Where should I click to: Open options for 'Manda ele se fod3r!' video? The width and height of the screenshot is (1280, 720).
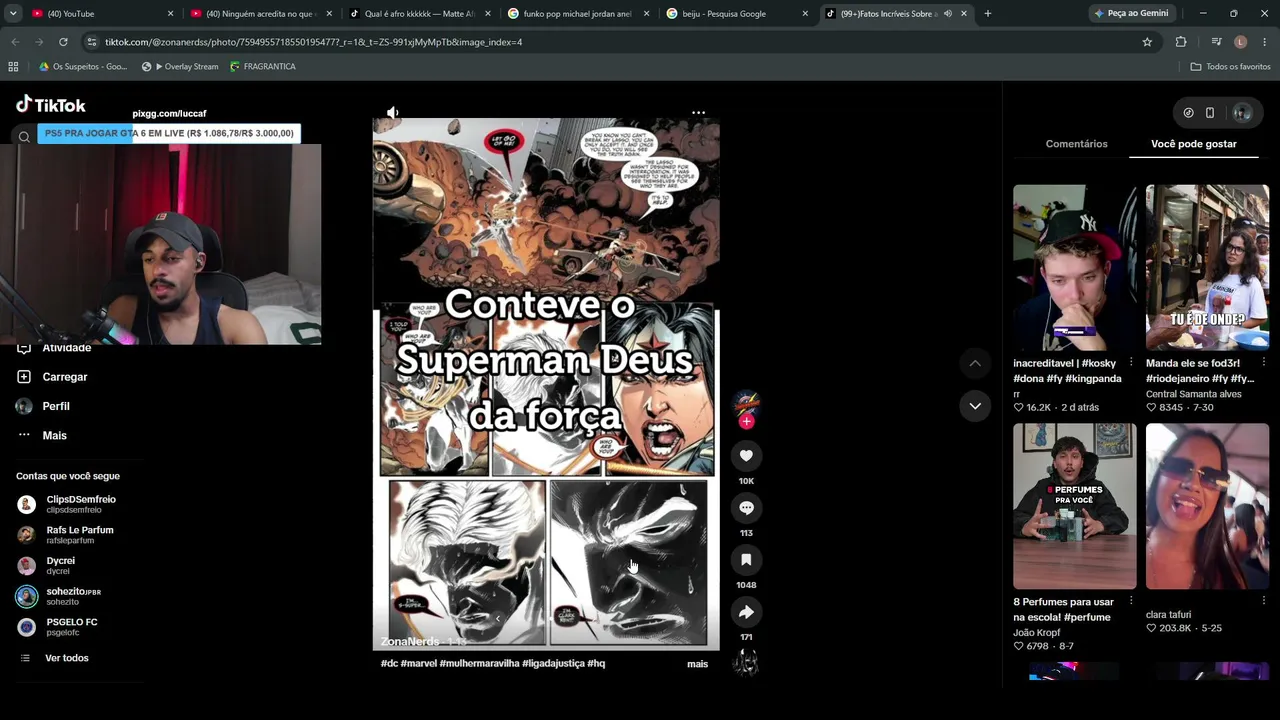pyautogui.click(x=1263, y=362)
